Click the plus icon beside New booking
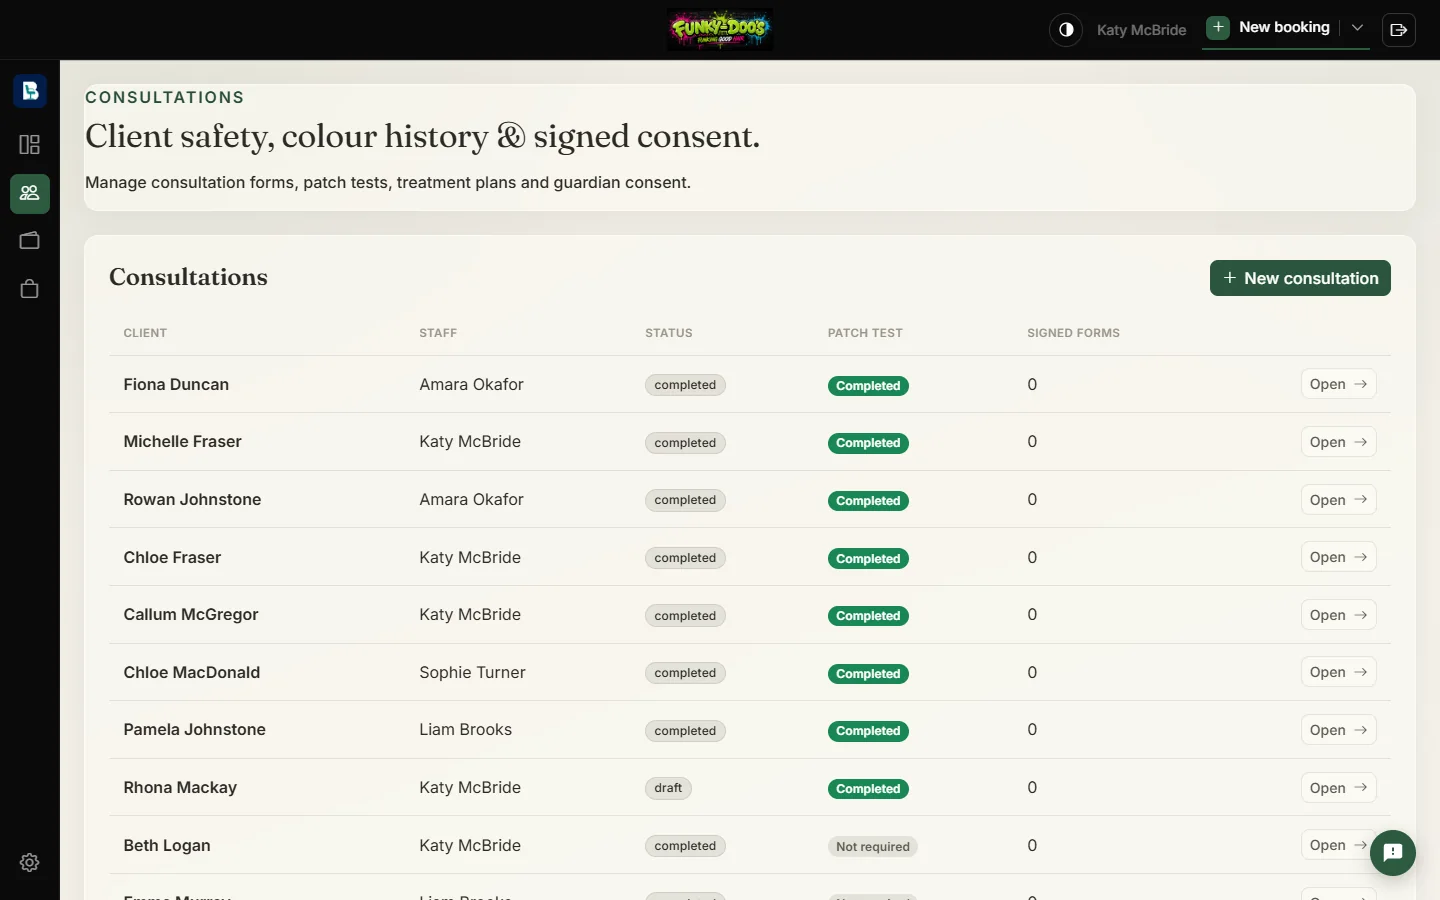Image resolution: width=1440 pixels, height=900 pixels. click(1218, 28)
